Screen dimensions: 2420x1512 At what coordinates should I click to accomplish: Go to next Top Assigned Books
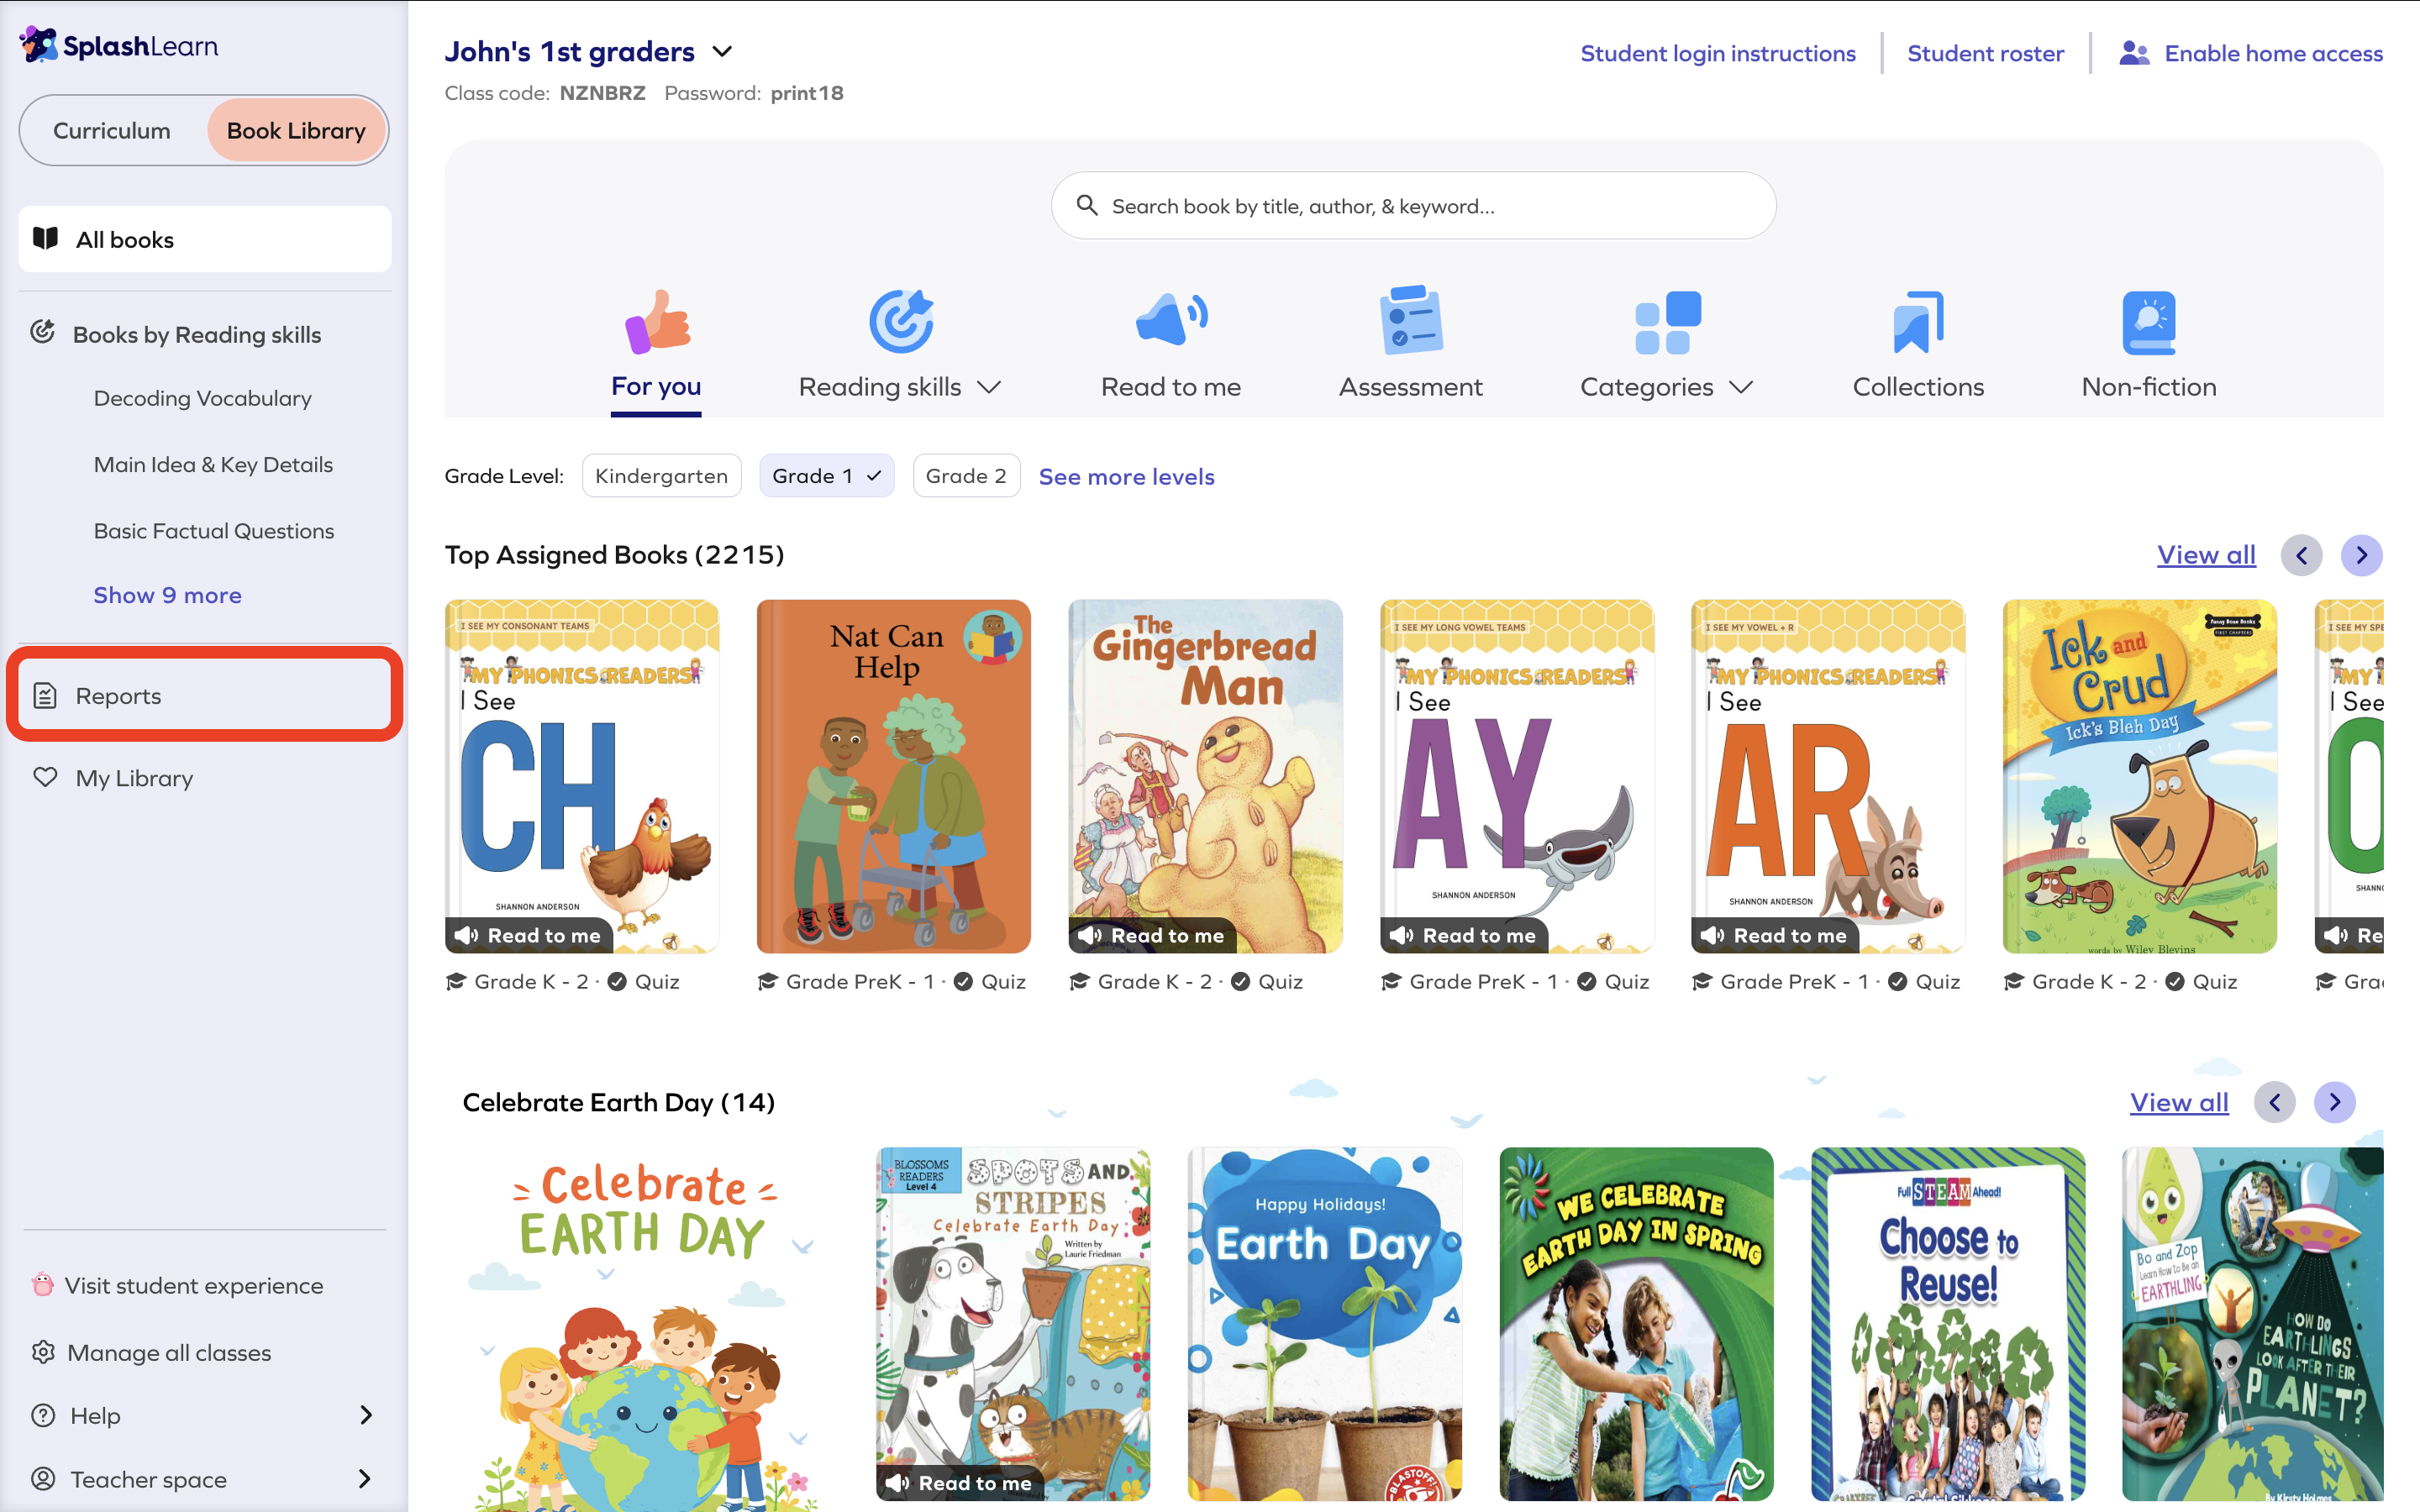[2361, 555]
